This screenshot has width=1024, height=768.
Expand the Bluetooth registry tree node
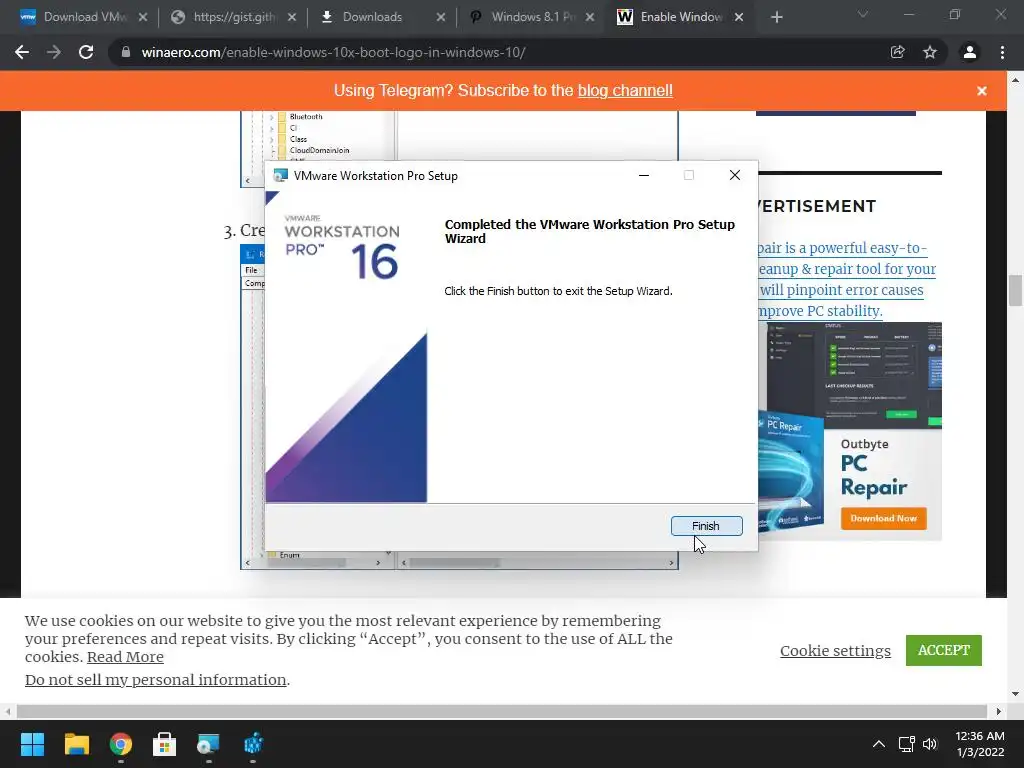pyautogui.click(x=272, y=117)
